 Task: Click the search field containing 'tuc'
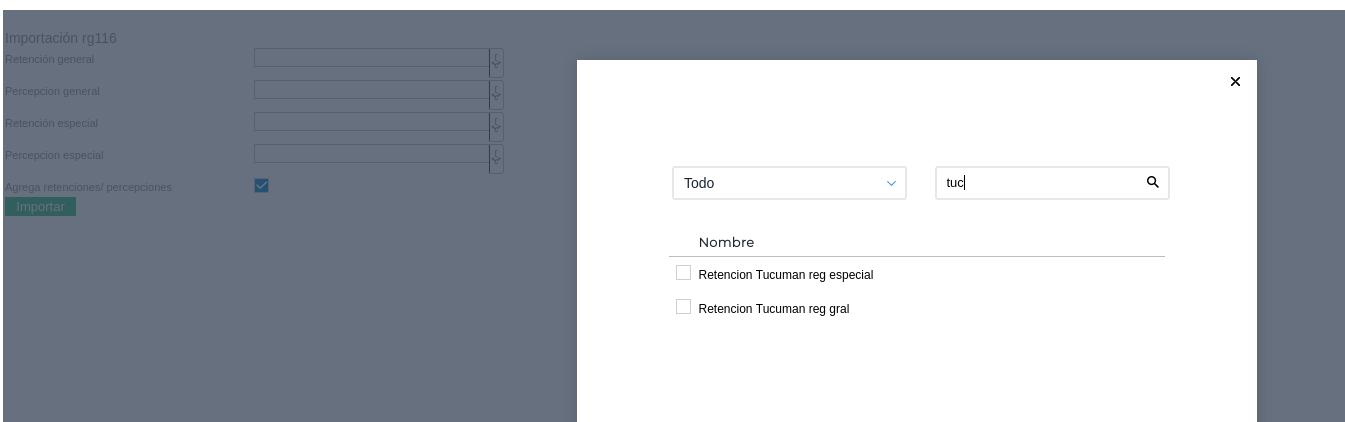tap(1038, 183)
